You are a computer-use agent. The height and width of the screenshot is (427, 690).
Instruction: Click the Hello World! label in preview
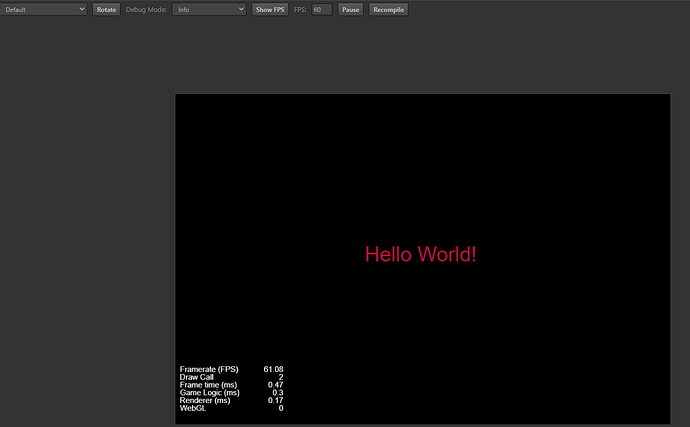coord(421,254)
